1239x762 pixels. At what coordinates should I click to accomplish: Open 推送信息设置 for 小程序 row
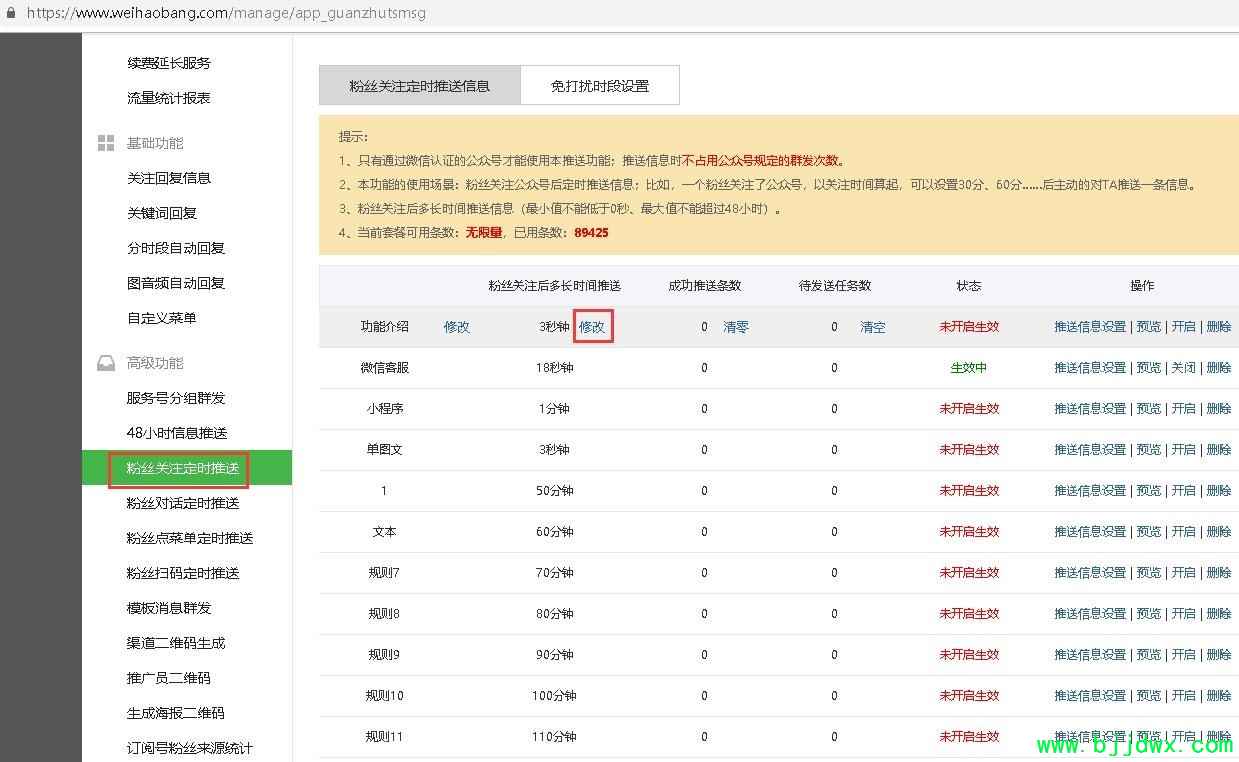pyautogui.click(x=1090, y=409)
